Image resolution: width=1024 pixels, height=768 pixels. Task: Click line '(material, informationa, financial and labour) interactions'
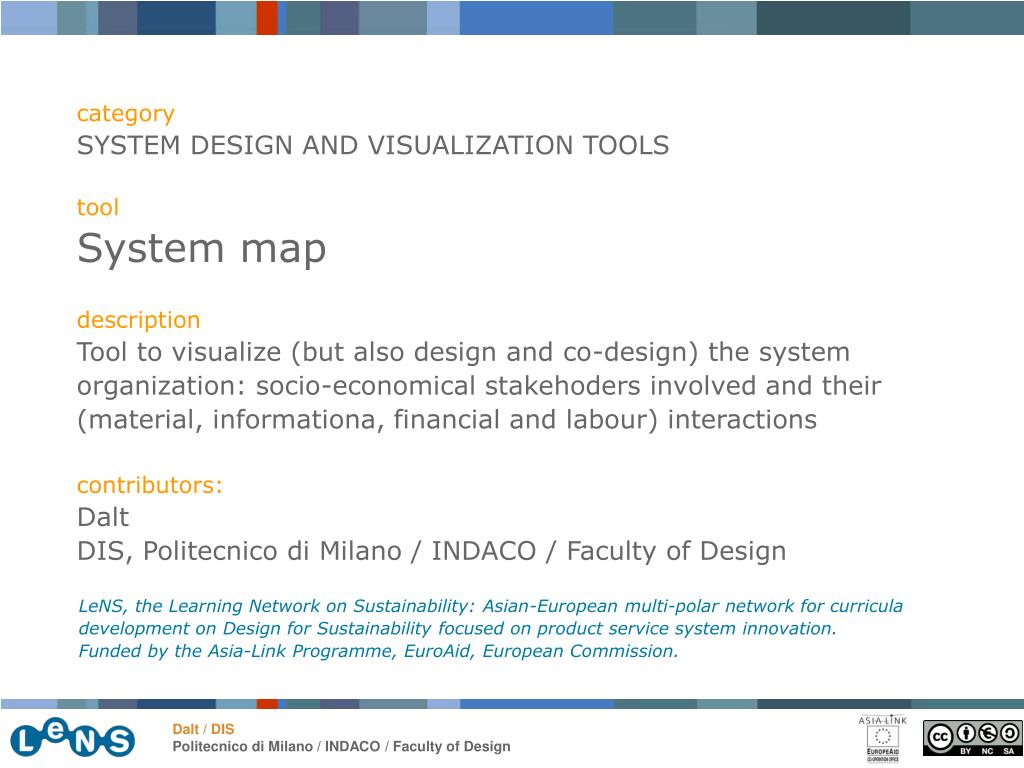[447, 420]
